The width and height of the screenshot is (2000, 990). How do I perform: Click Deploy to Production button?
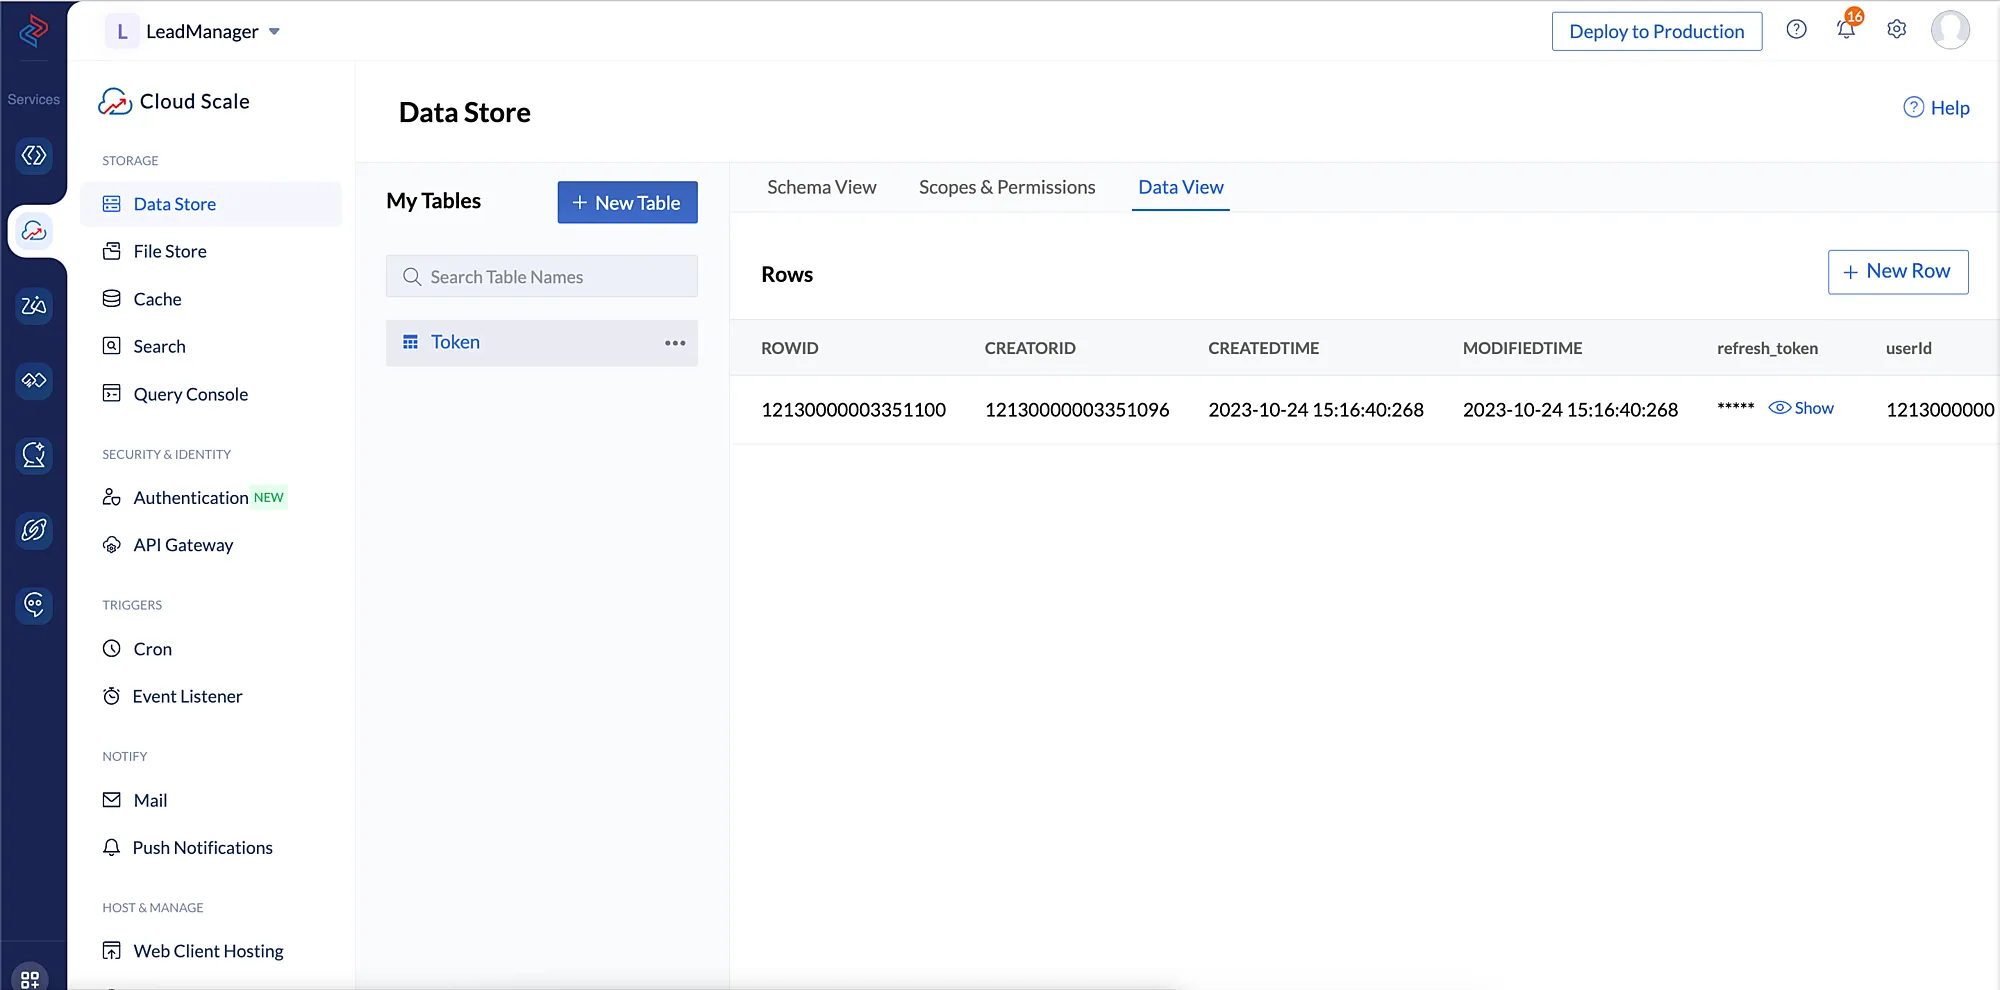pos(1656,32)
